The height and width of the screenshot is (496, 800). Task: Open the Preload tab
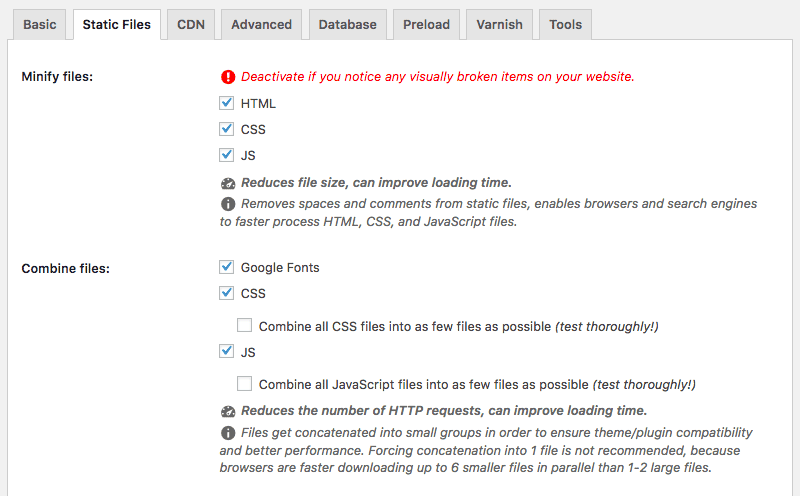coord(426,24)
